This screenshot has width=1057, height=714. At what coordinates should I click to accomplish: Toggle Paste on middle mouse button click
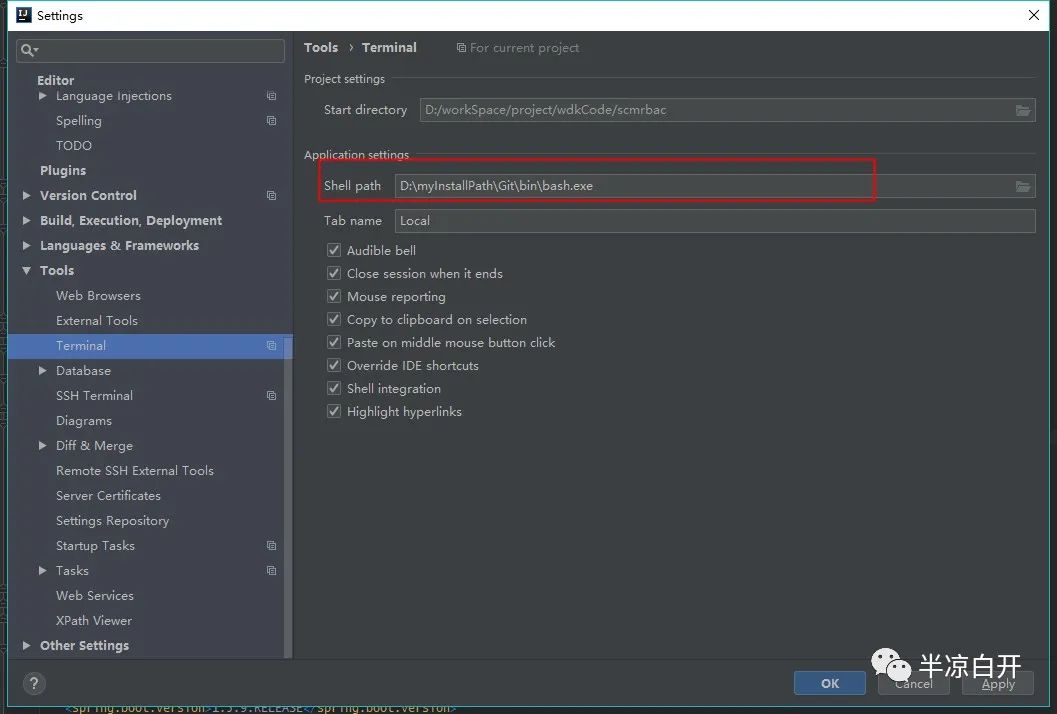coord(334,342)
